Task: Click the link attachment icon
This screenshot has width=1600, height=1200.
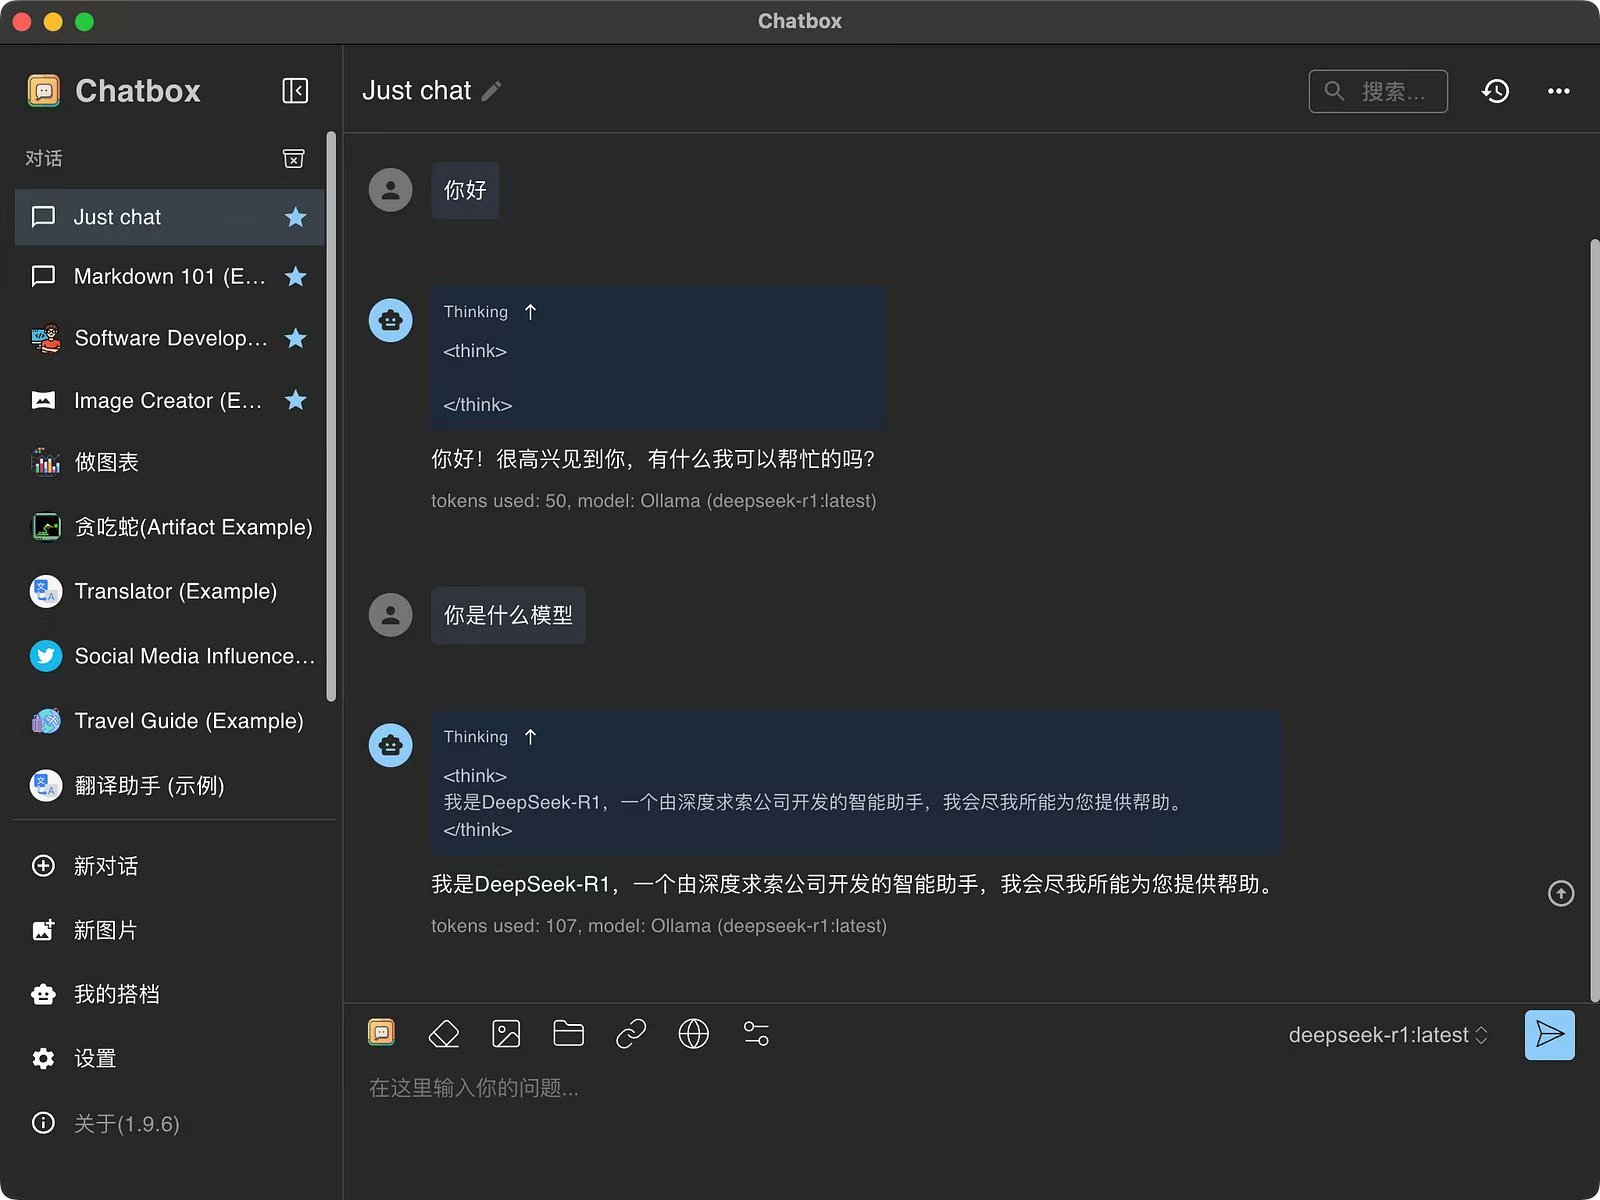Action: pos(631,1033)
